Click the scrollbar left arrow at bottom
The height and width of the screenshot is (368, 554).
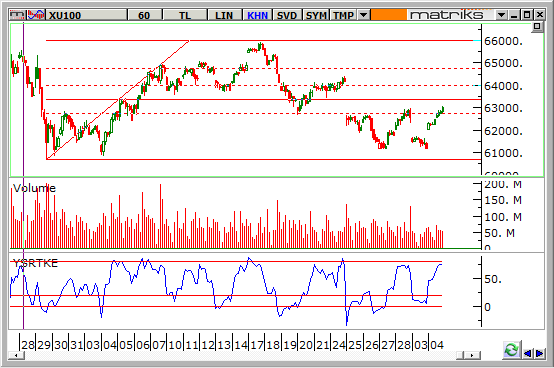16,355
